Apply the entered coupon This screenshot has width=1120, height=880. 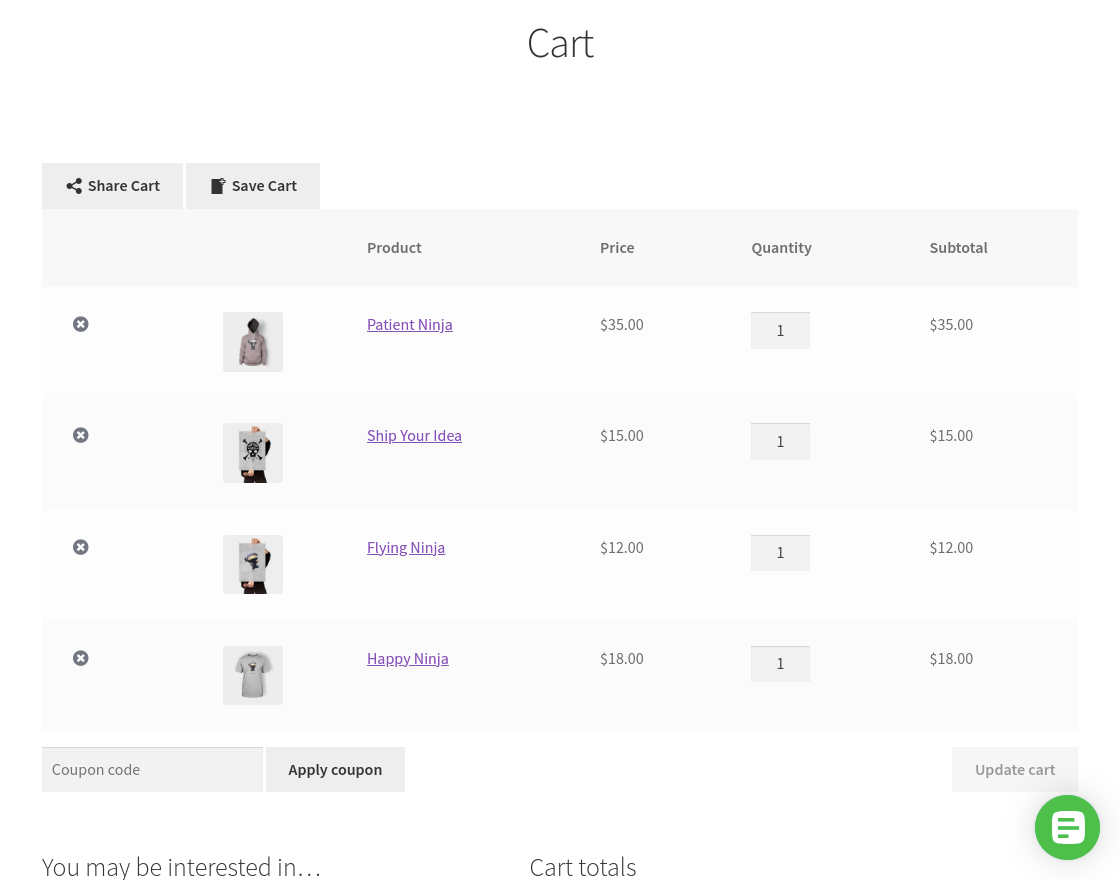coord(335,769)
